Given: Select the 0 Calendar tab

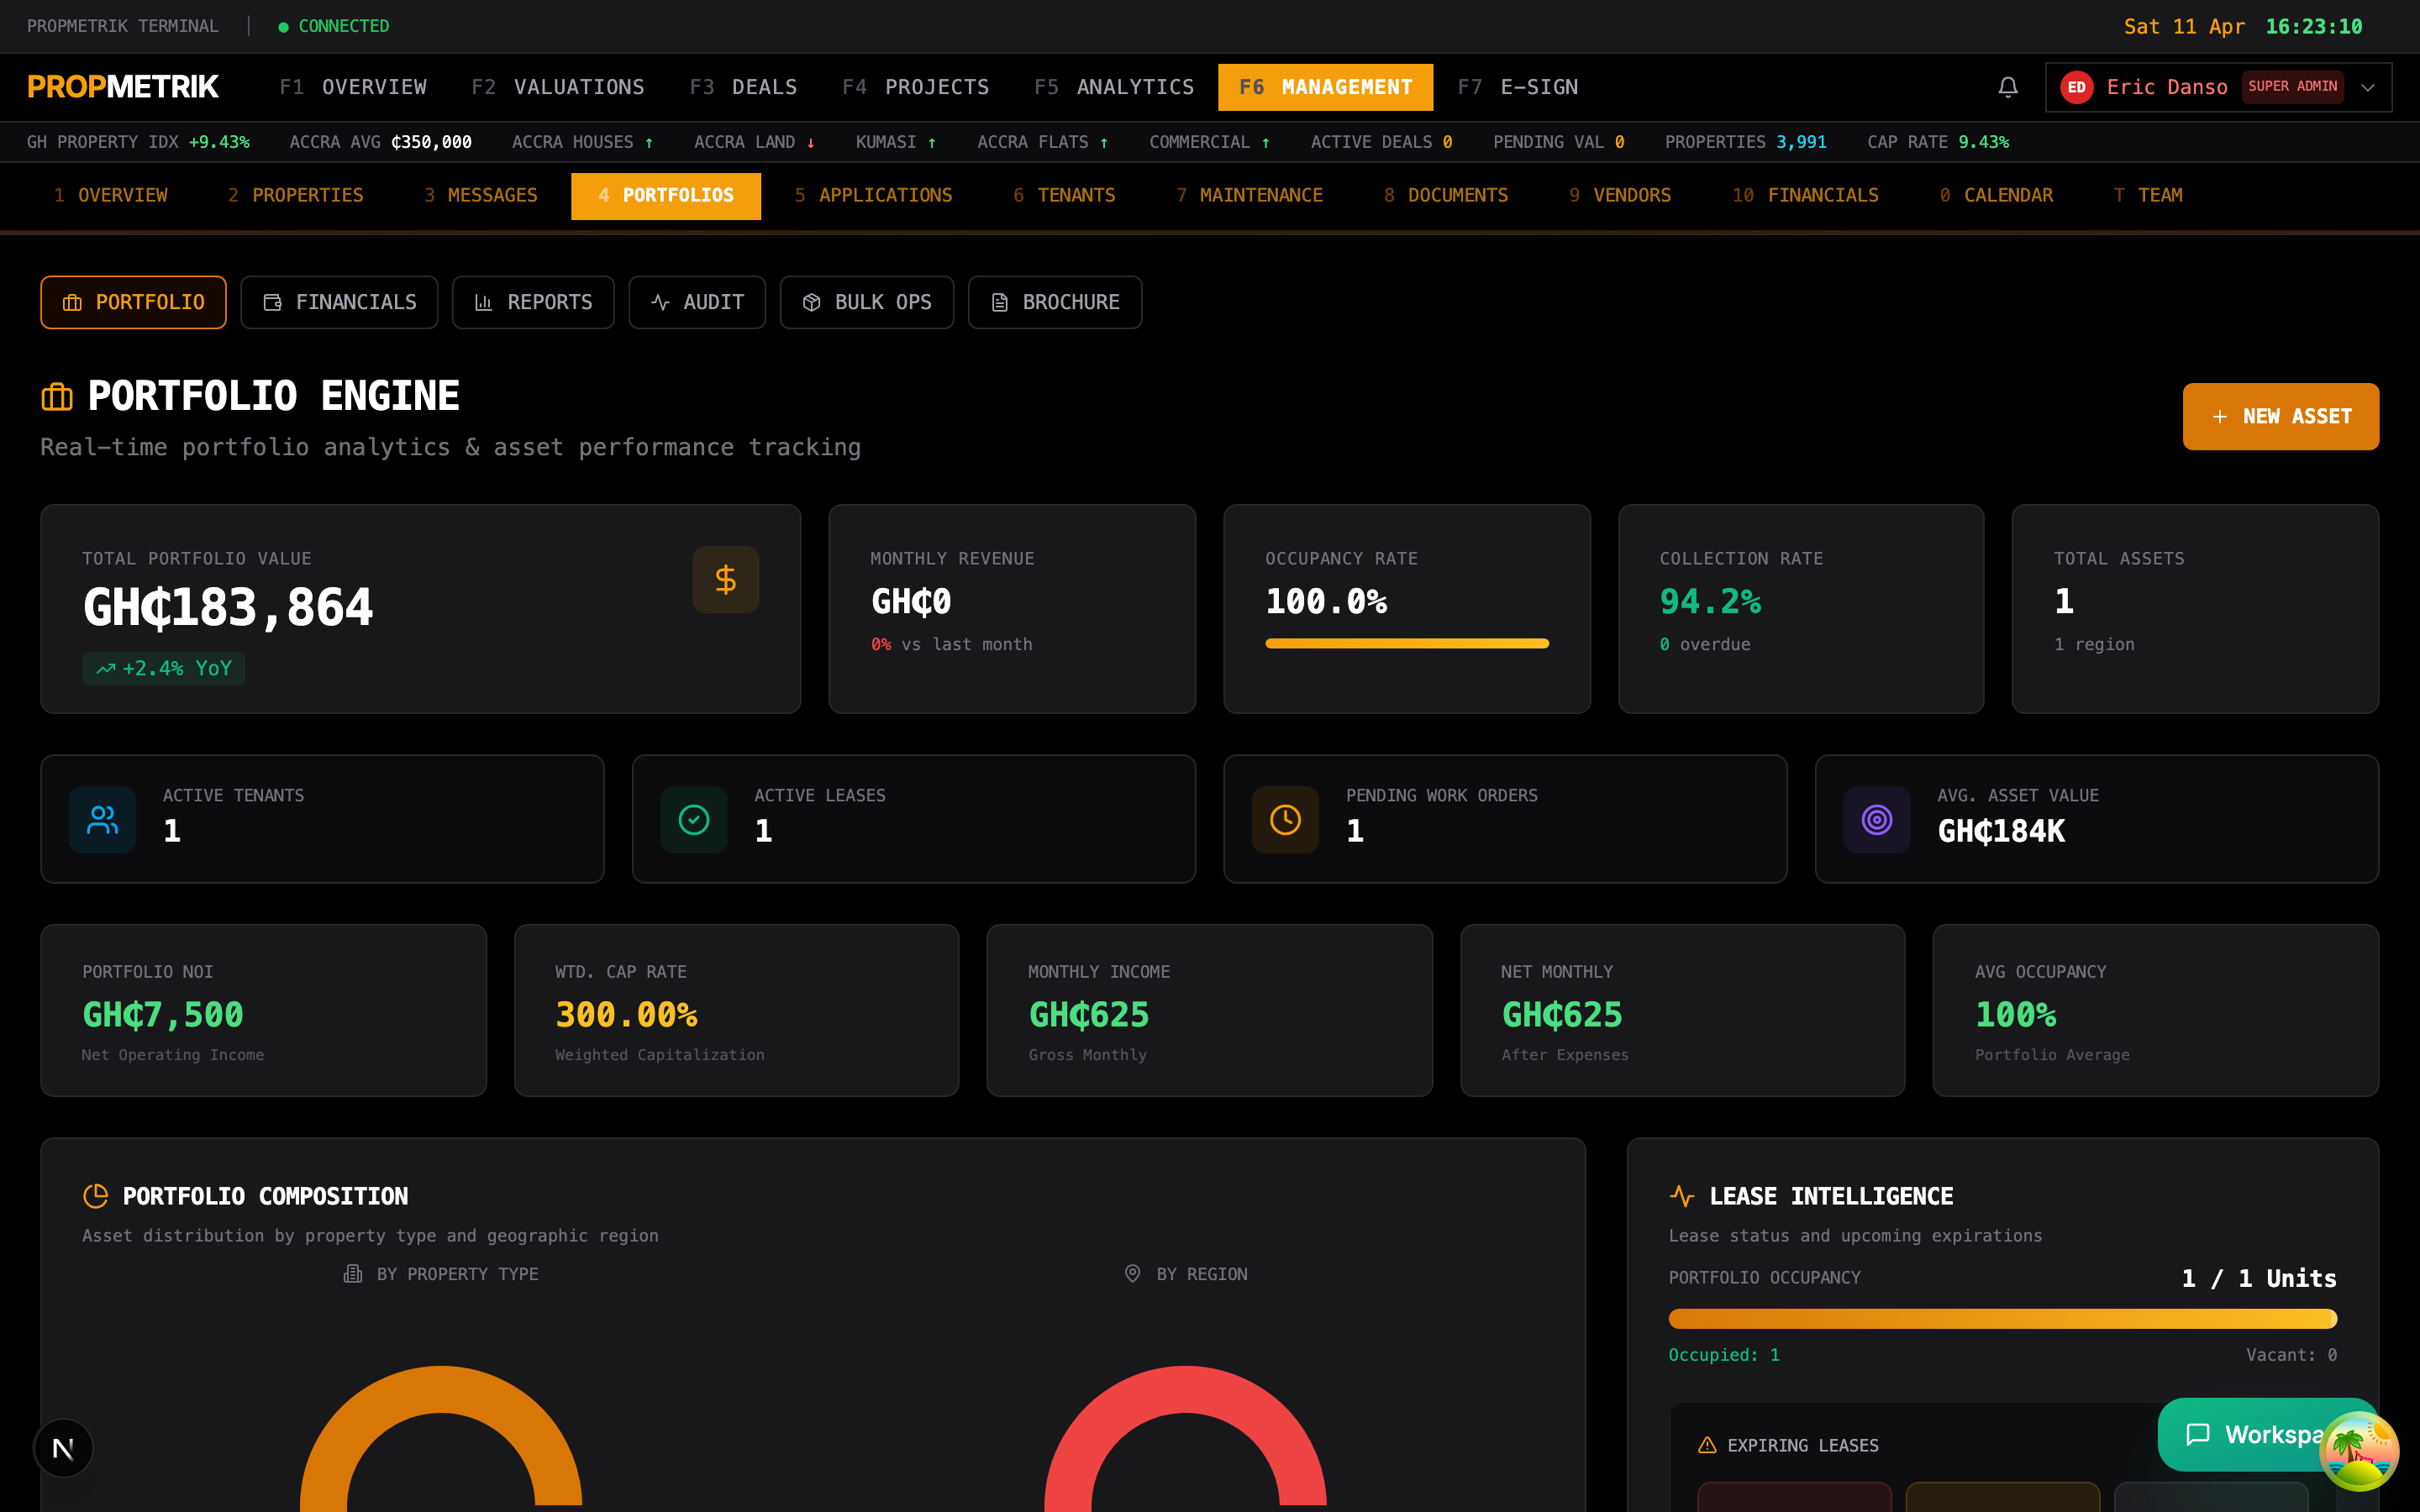Looking at the screenshot, I should [1996, 195].
